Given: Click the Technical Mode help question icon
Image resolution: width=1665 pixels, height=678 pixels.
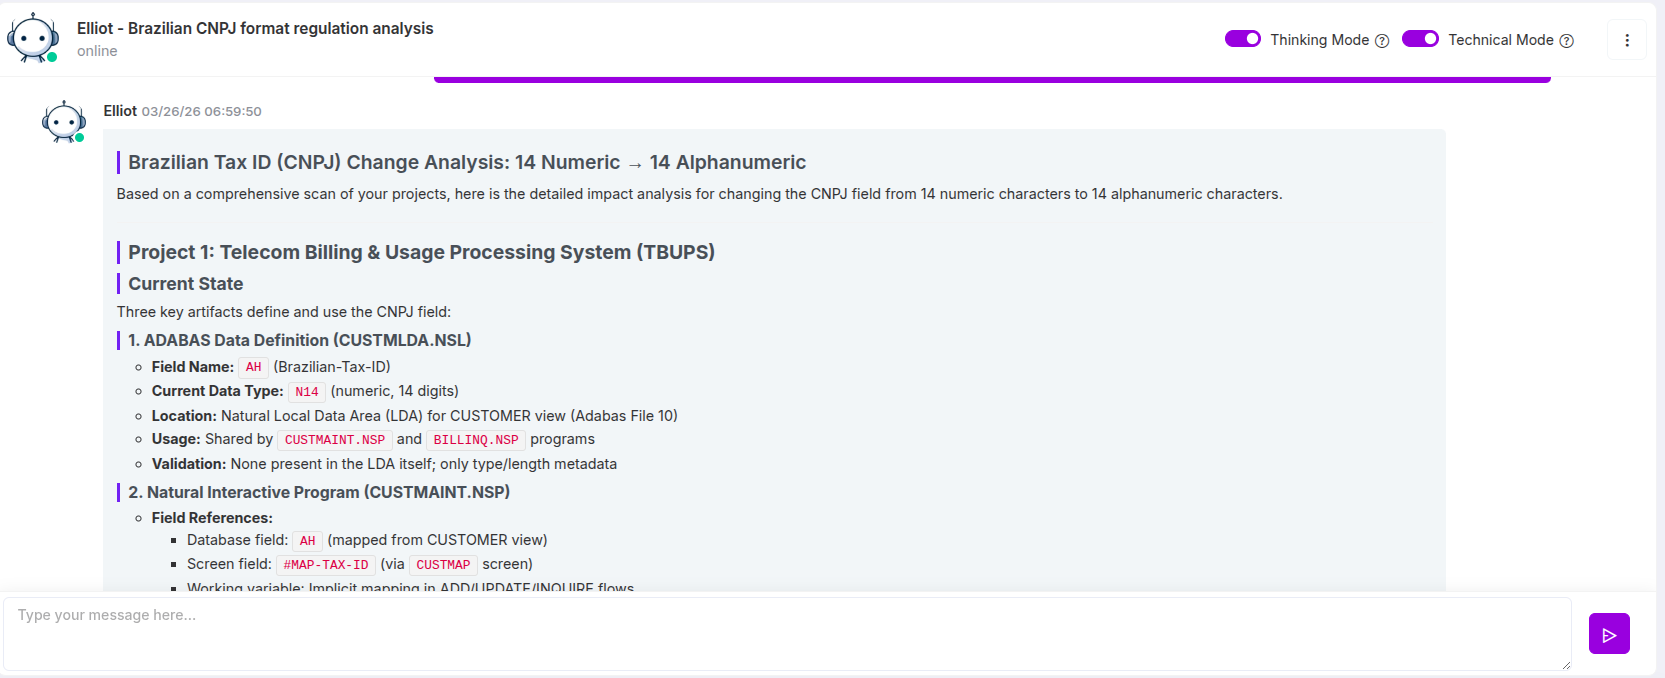Looking at the screenshot, I should (1567, 41).
